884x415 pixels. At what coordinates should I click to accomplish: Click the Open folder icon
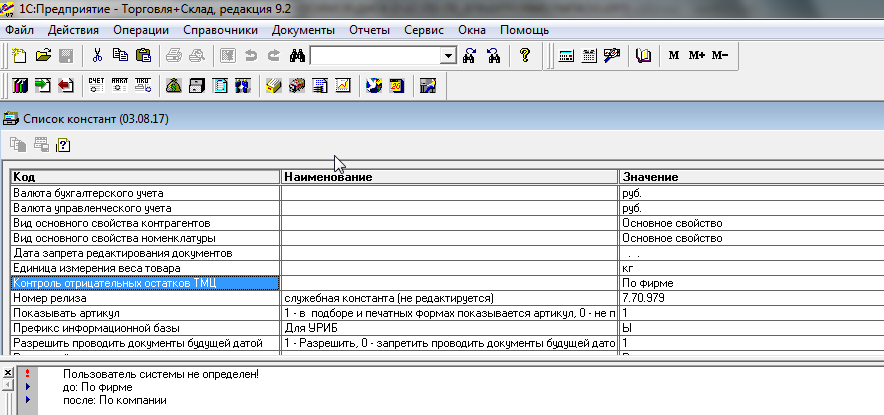[x=43, y=55]
